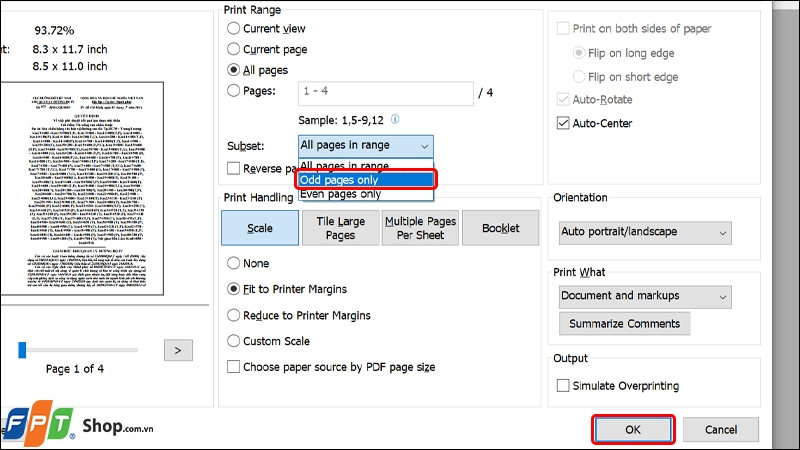This screenshot has height=450, width=800.
Task: Dismiss the dialog with Cancel
Action: point(721,430)
